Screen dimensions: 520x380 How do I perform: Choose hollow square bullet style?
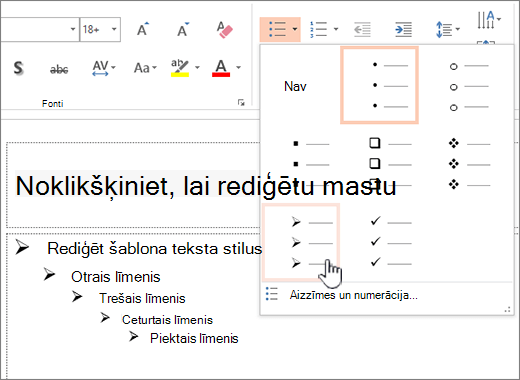391,163
